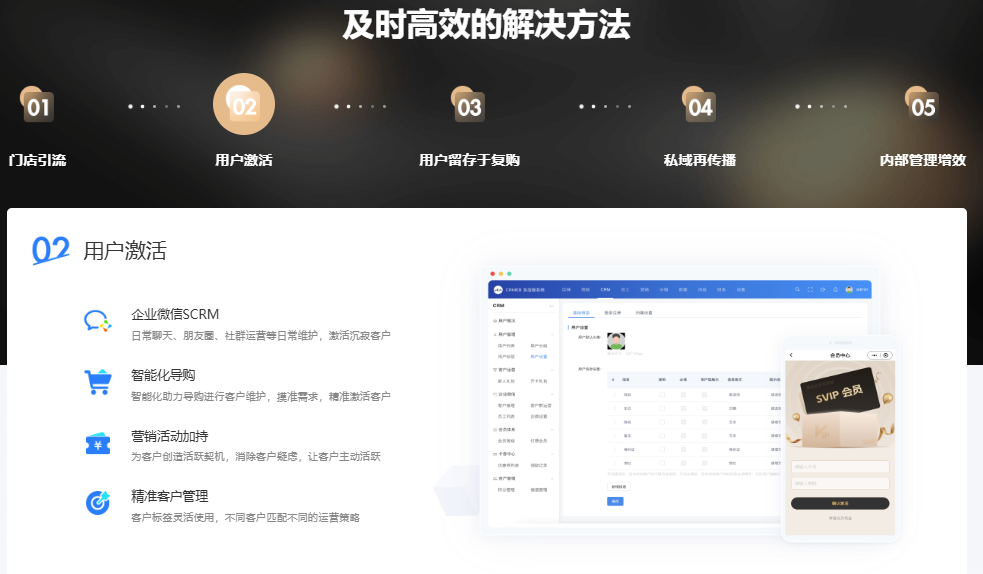This screenshot has height=574, width=983.
Task: Click the 企业微信SCRM chat bubble icon
Action: click(97, 321)
